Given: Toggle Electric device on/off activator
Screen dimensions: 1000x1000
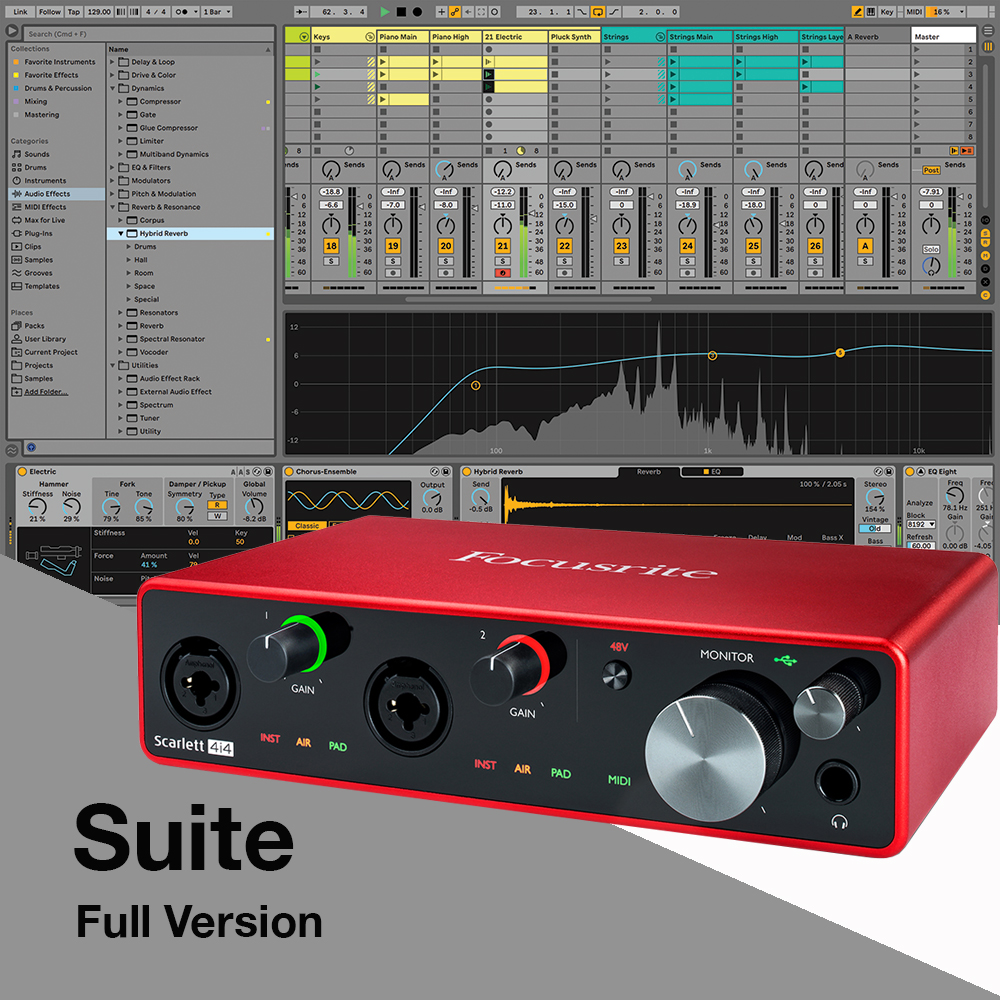Looking at the screenshot, I should coord(22,472).
